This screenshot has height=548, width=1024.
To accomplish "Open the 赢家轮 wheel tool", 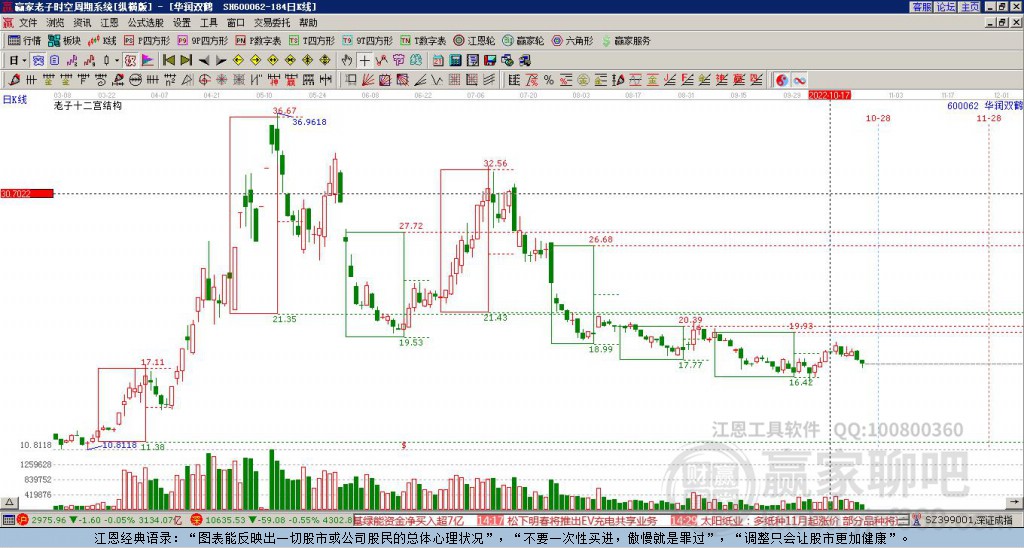I will [523, 40].
